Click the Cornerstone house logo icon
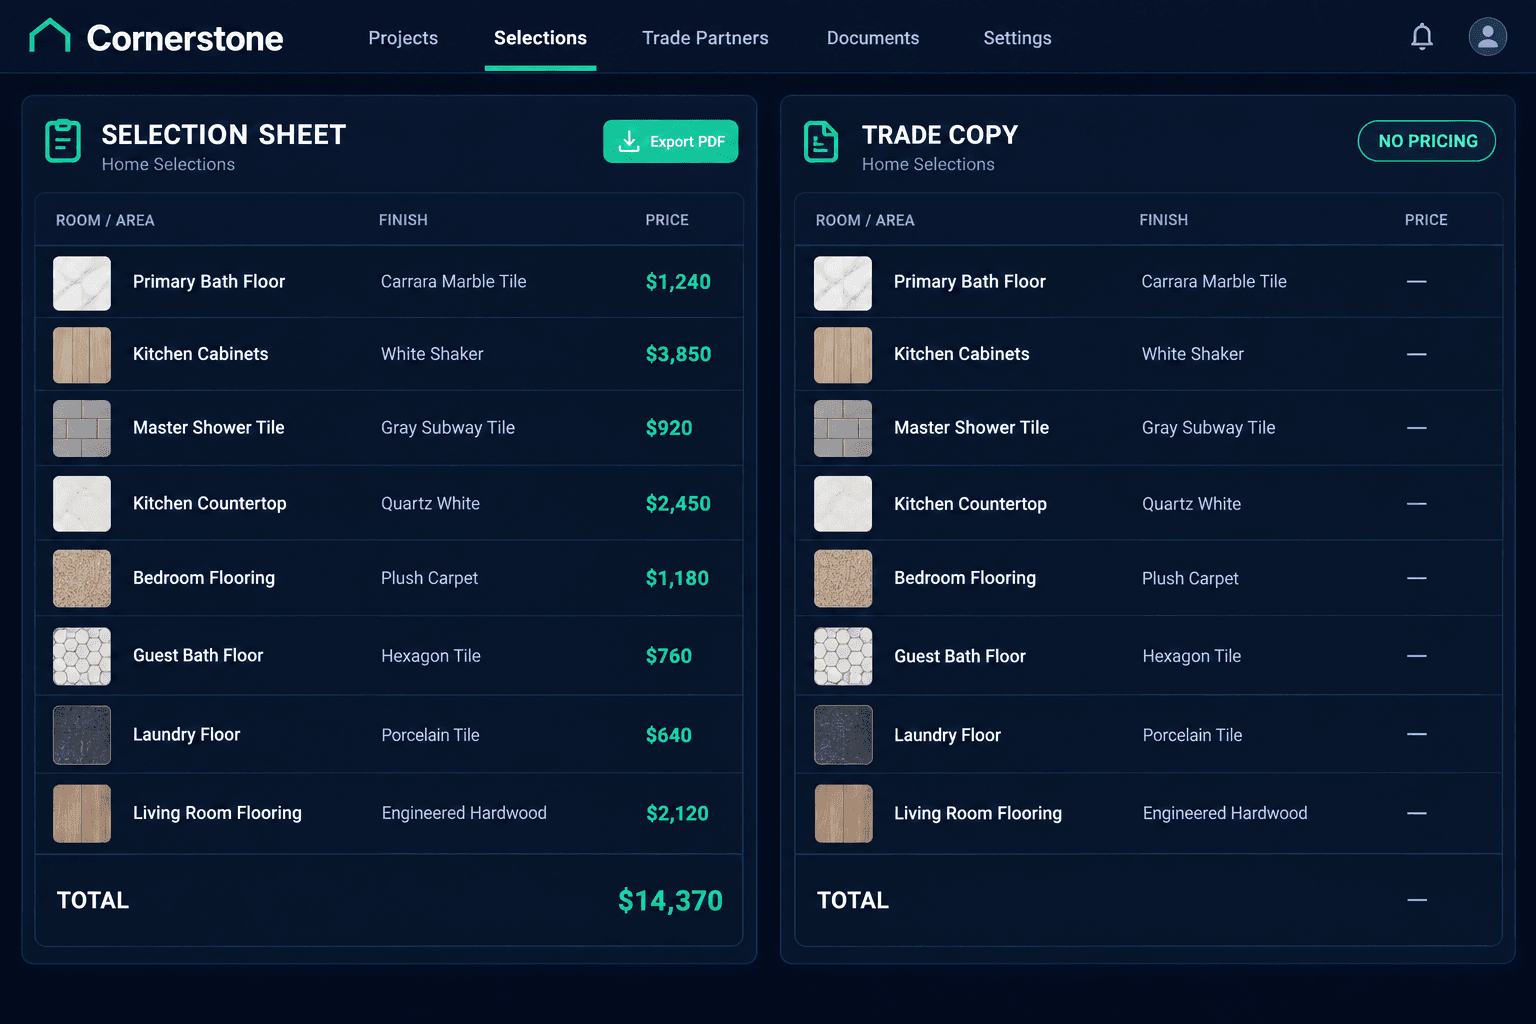Viewport: 1536px width, 1024px height. coord(50,36)
